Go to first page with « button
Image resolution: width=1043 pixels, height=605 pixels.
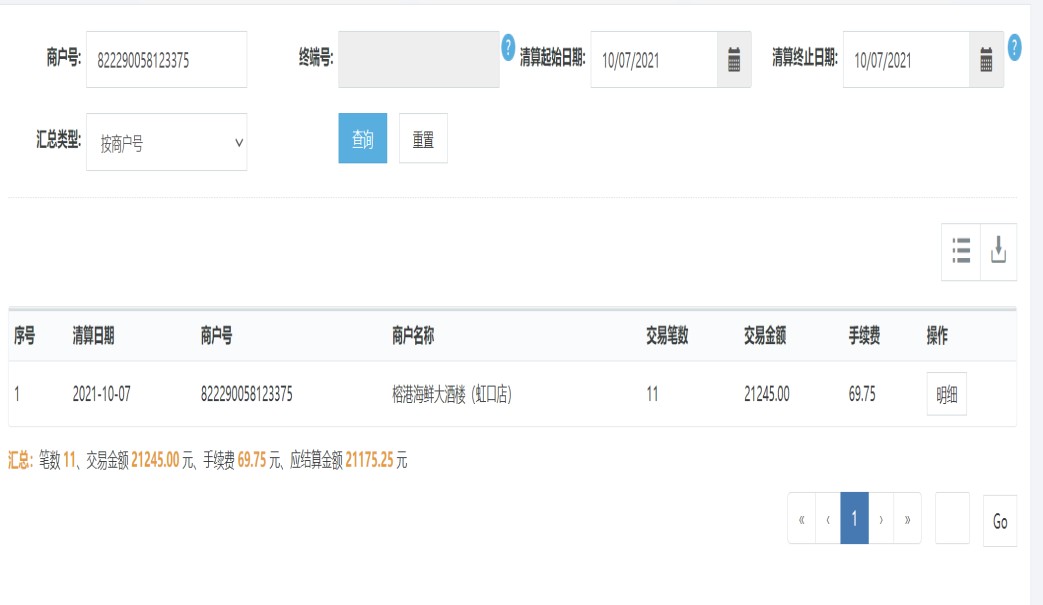pyautogui.click(x=801, y=519)
